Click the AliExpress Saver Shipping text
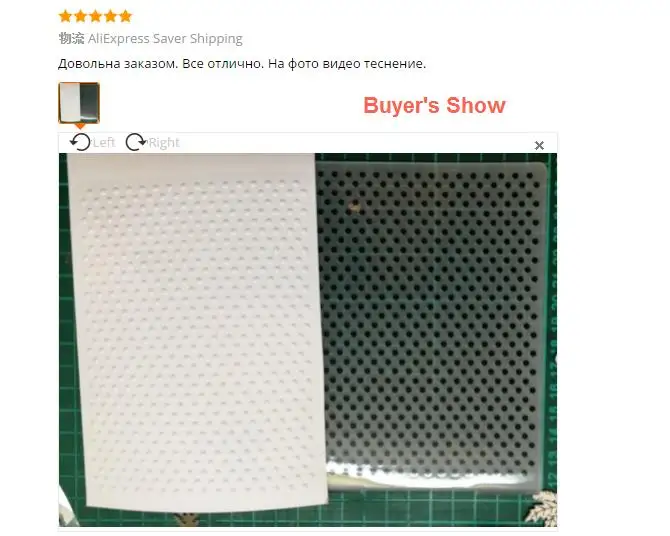 coord(165,38)
